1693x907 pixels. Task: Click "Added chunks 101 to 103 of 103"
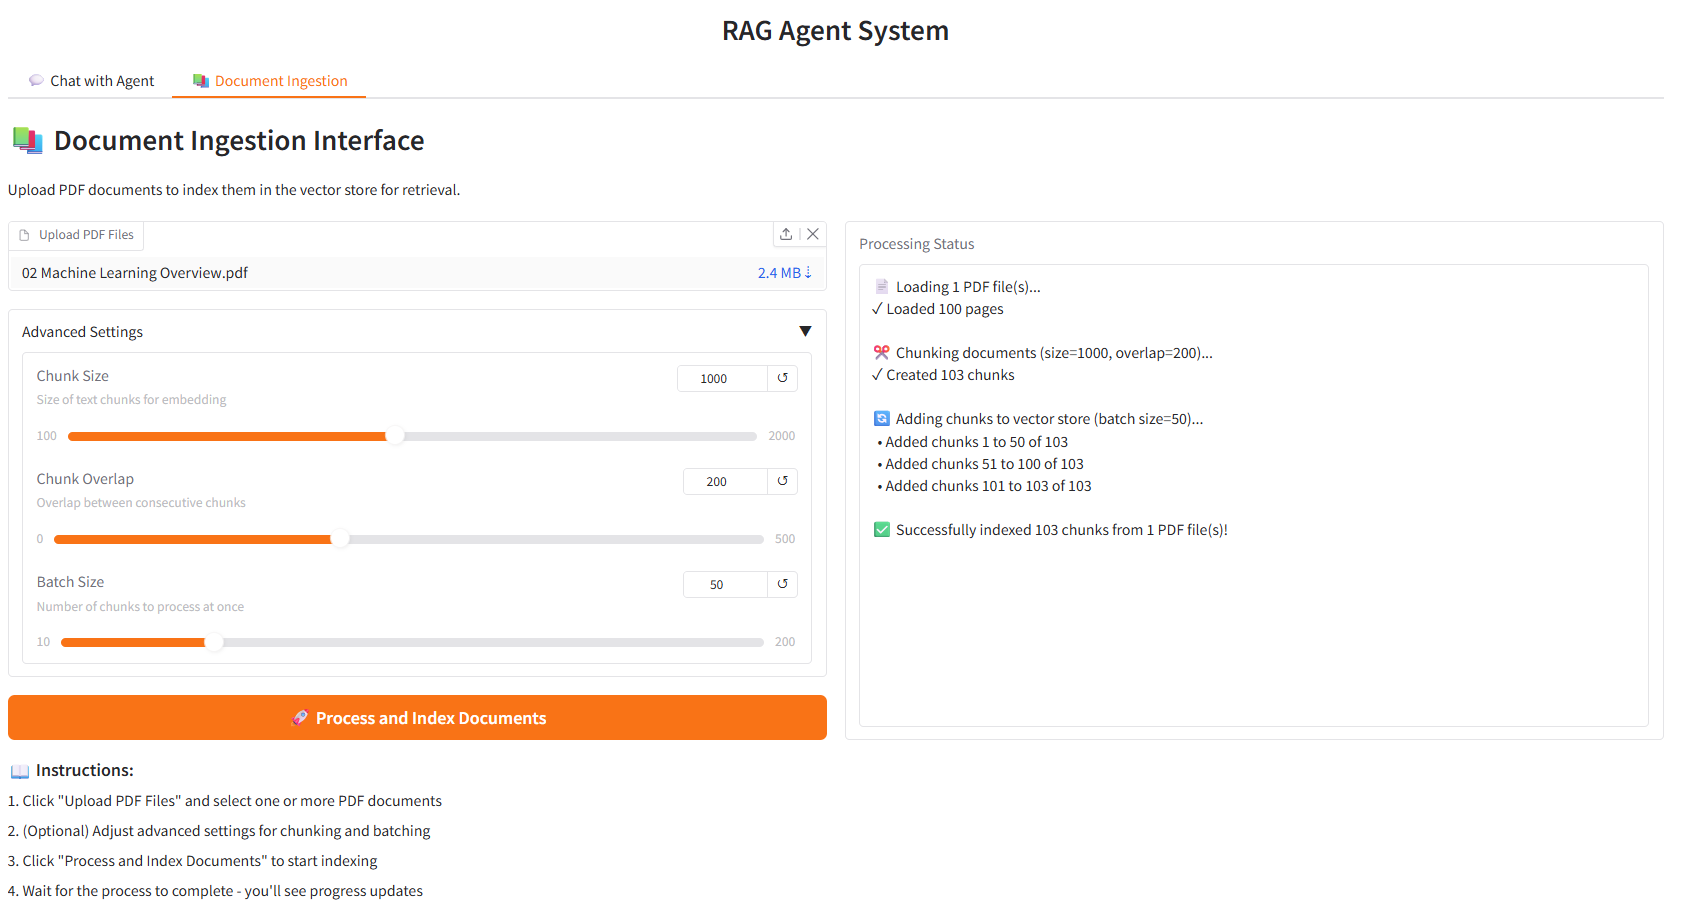pos(984,486)
